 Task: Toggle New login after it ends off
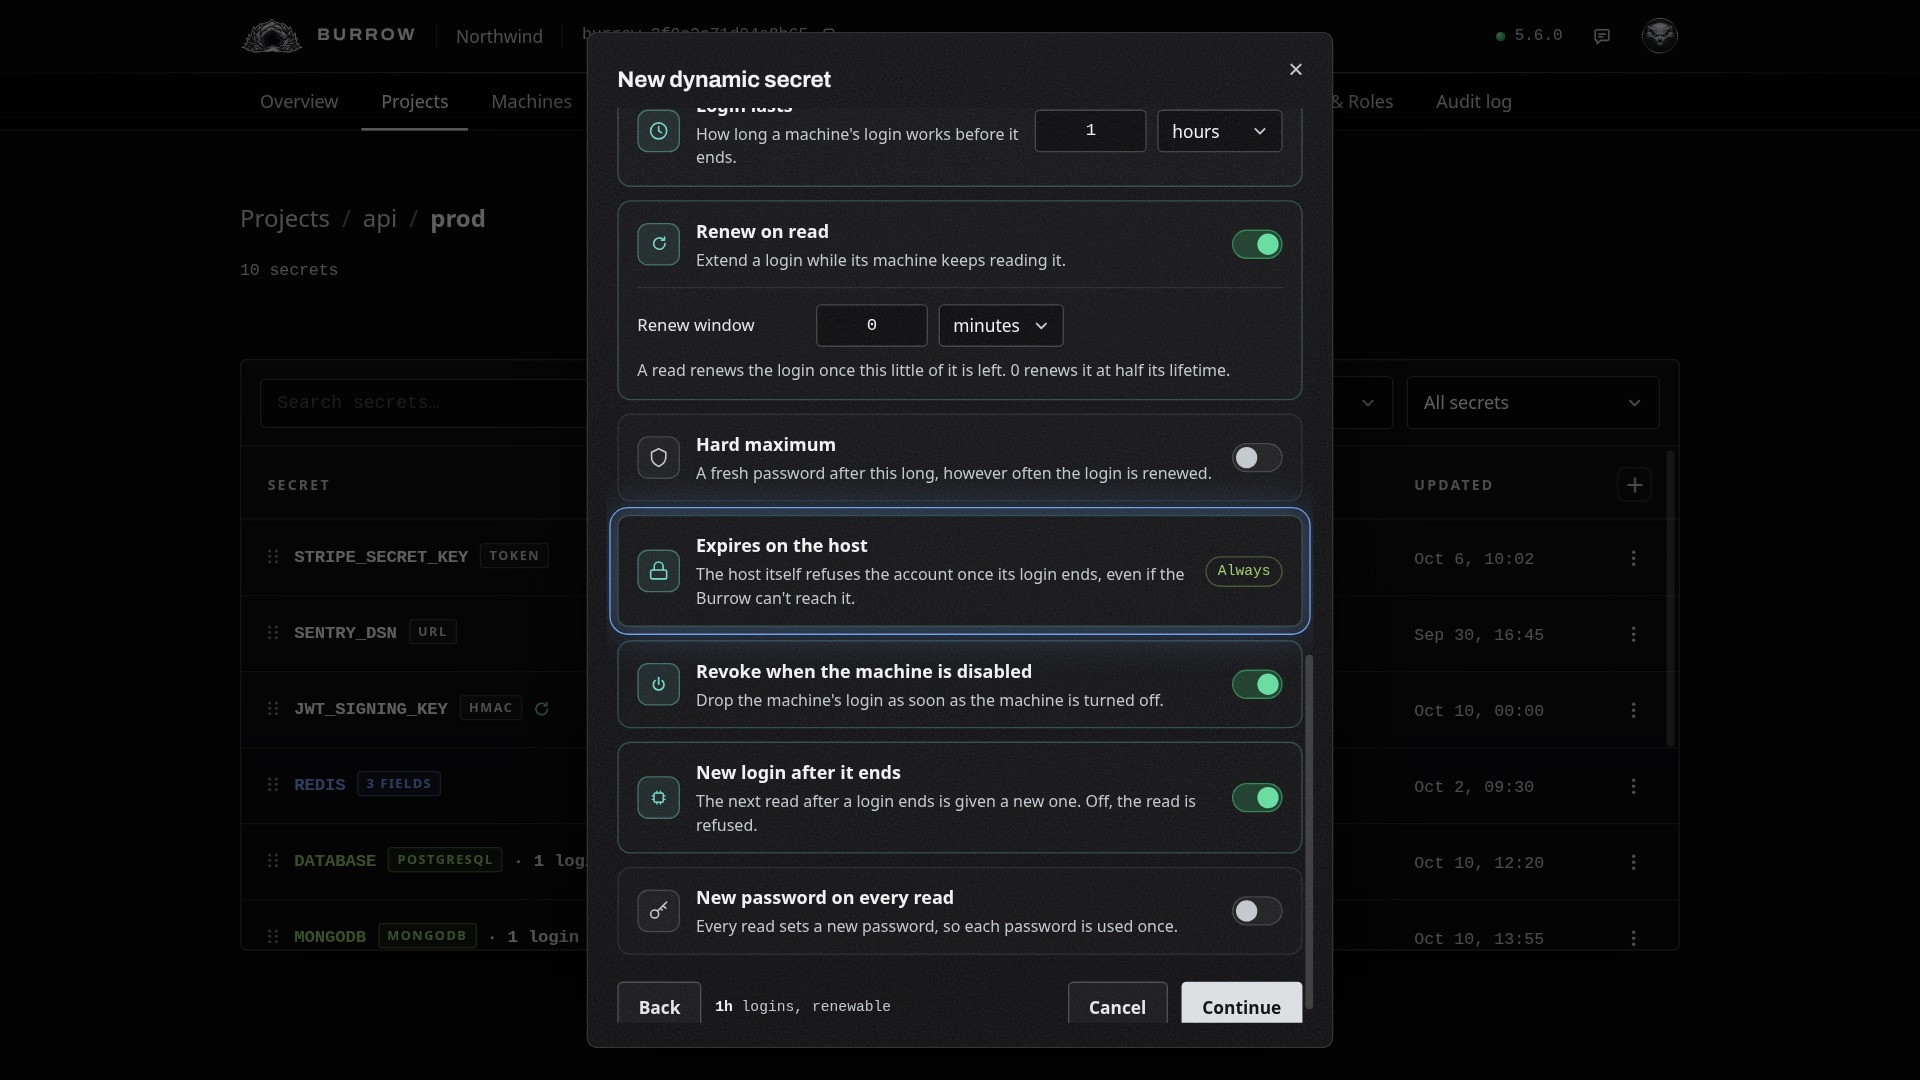pyautogui.click(x=1257, y=798)
